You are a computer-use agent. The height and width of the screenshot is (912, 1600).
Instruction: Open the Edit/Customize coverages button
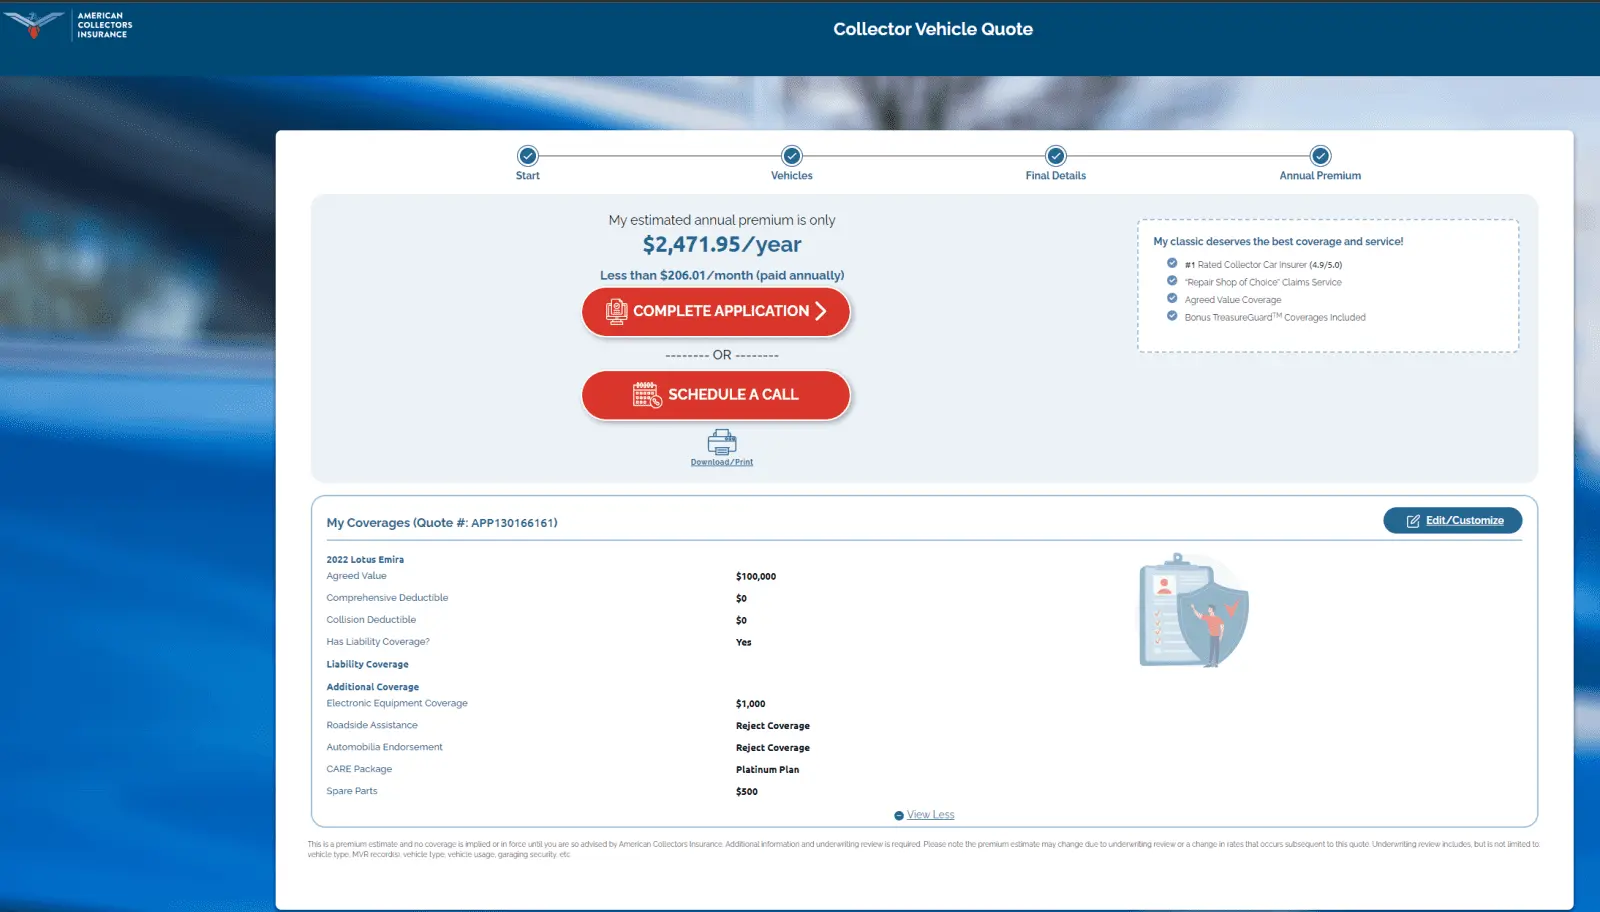(1452, 521)
